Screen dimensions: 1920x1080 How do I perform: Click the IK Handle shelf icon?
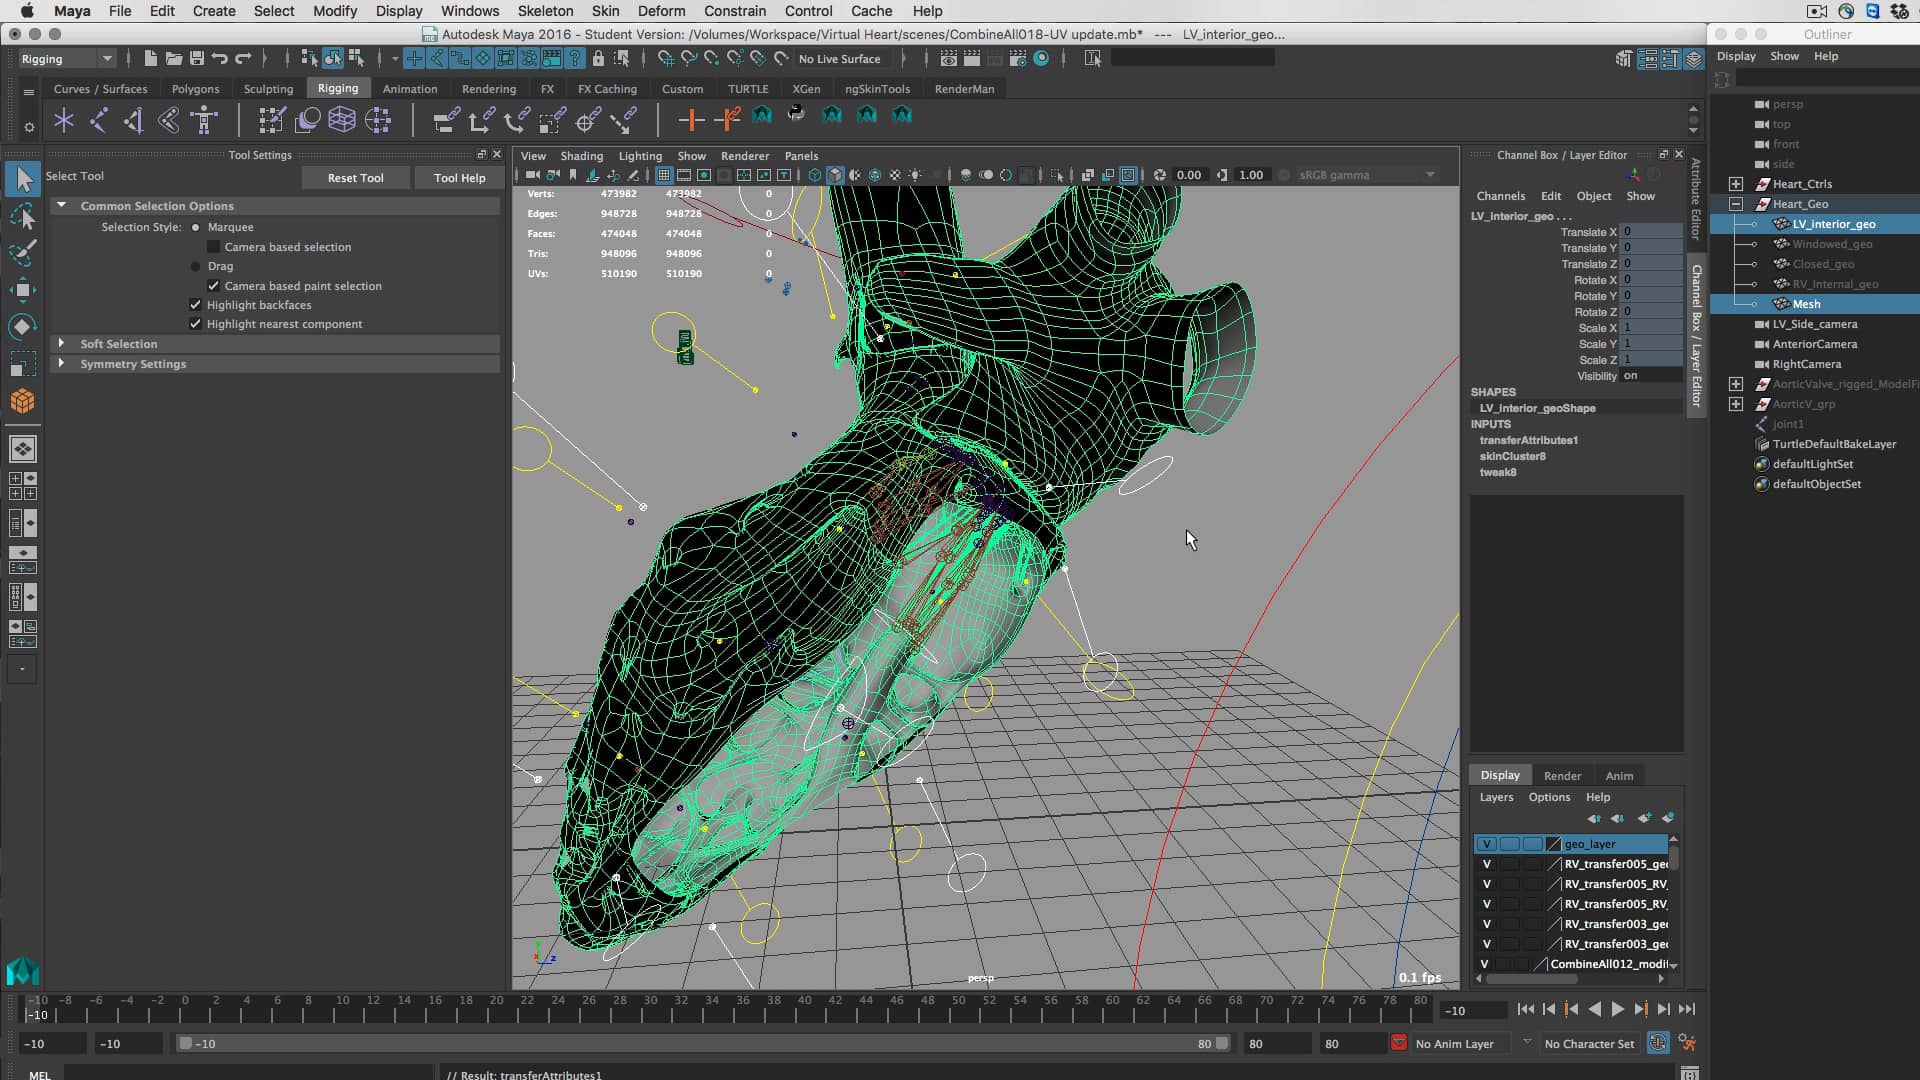[x=99, y=120]
